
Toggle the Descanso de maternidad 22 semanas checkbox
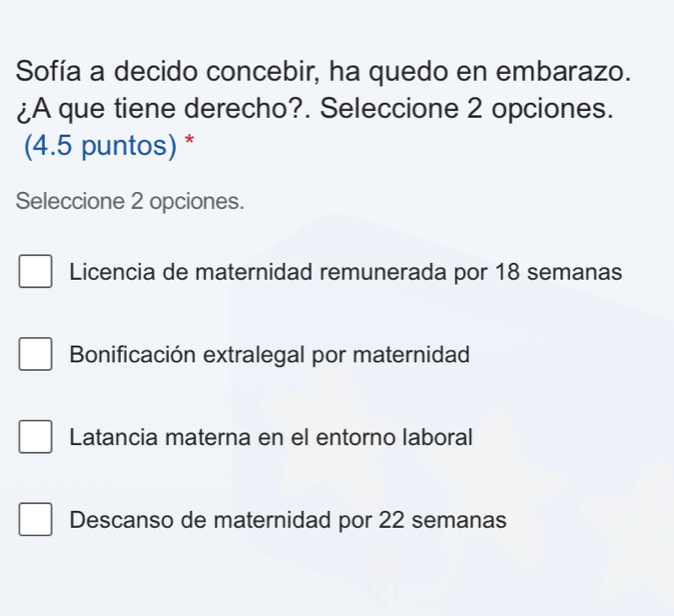35,521
